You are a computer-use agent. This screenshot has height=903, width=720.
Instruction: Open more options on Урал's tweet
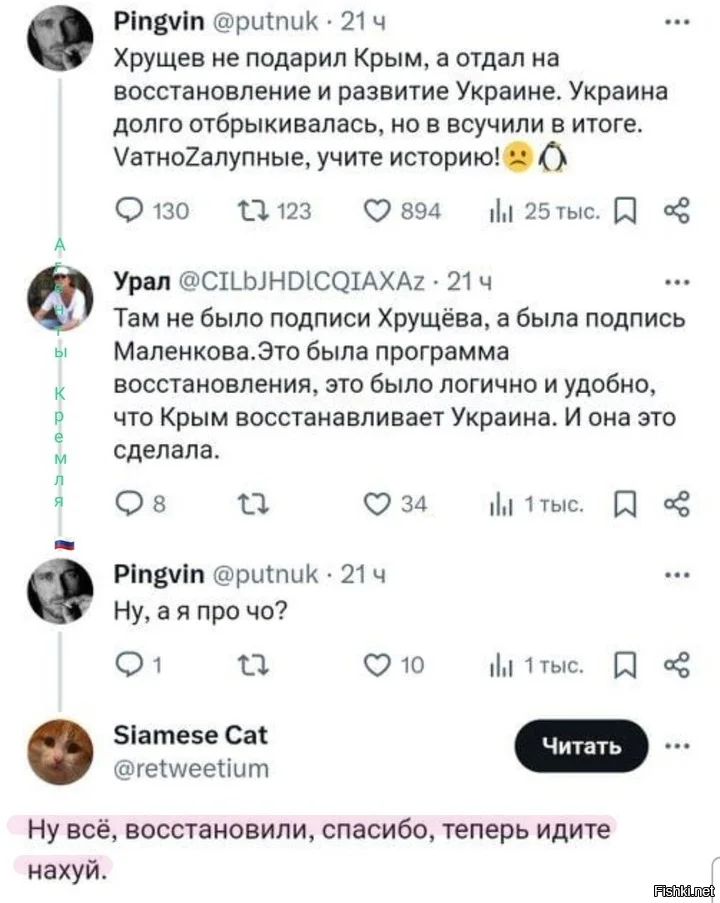coord(676,282)
